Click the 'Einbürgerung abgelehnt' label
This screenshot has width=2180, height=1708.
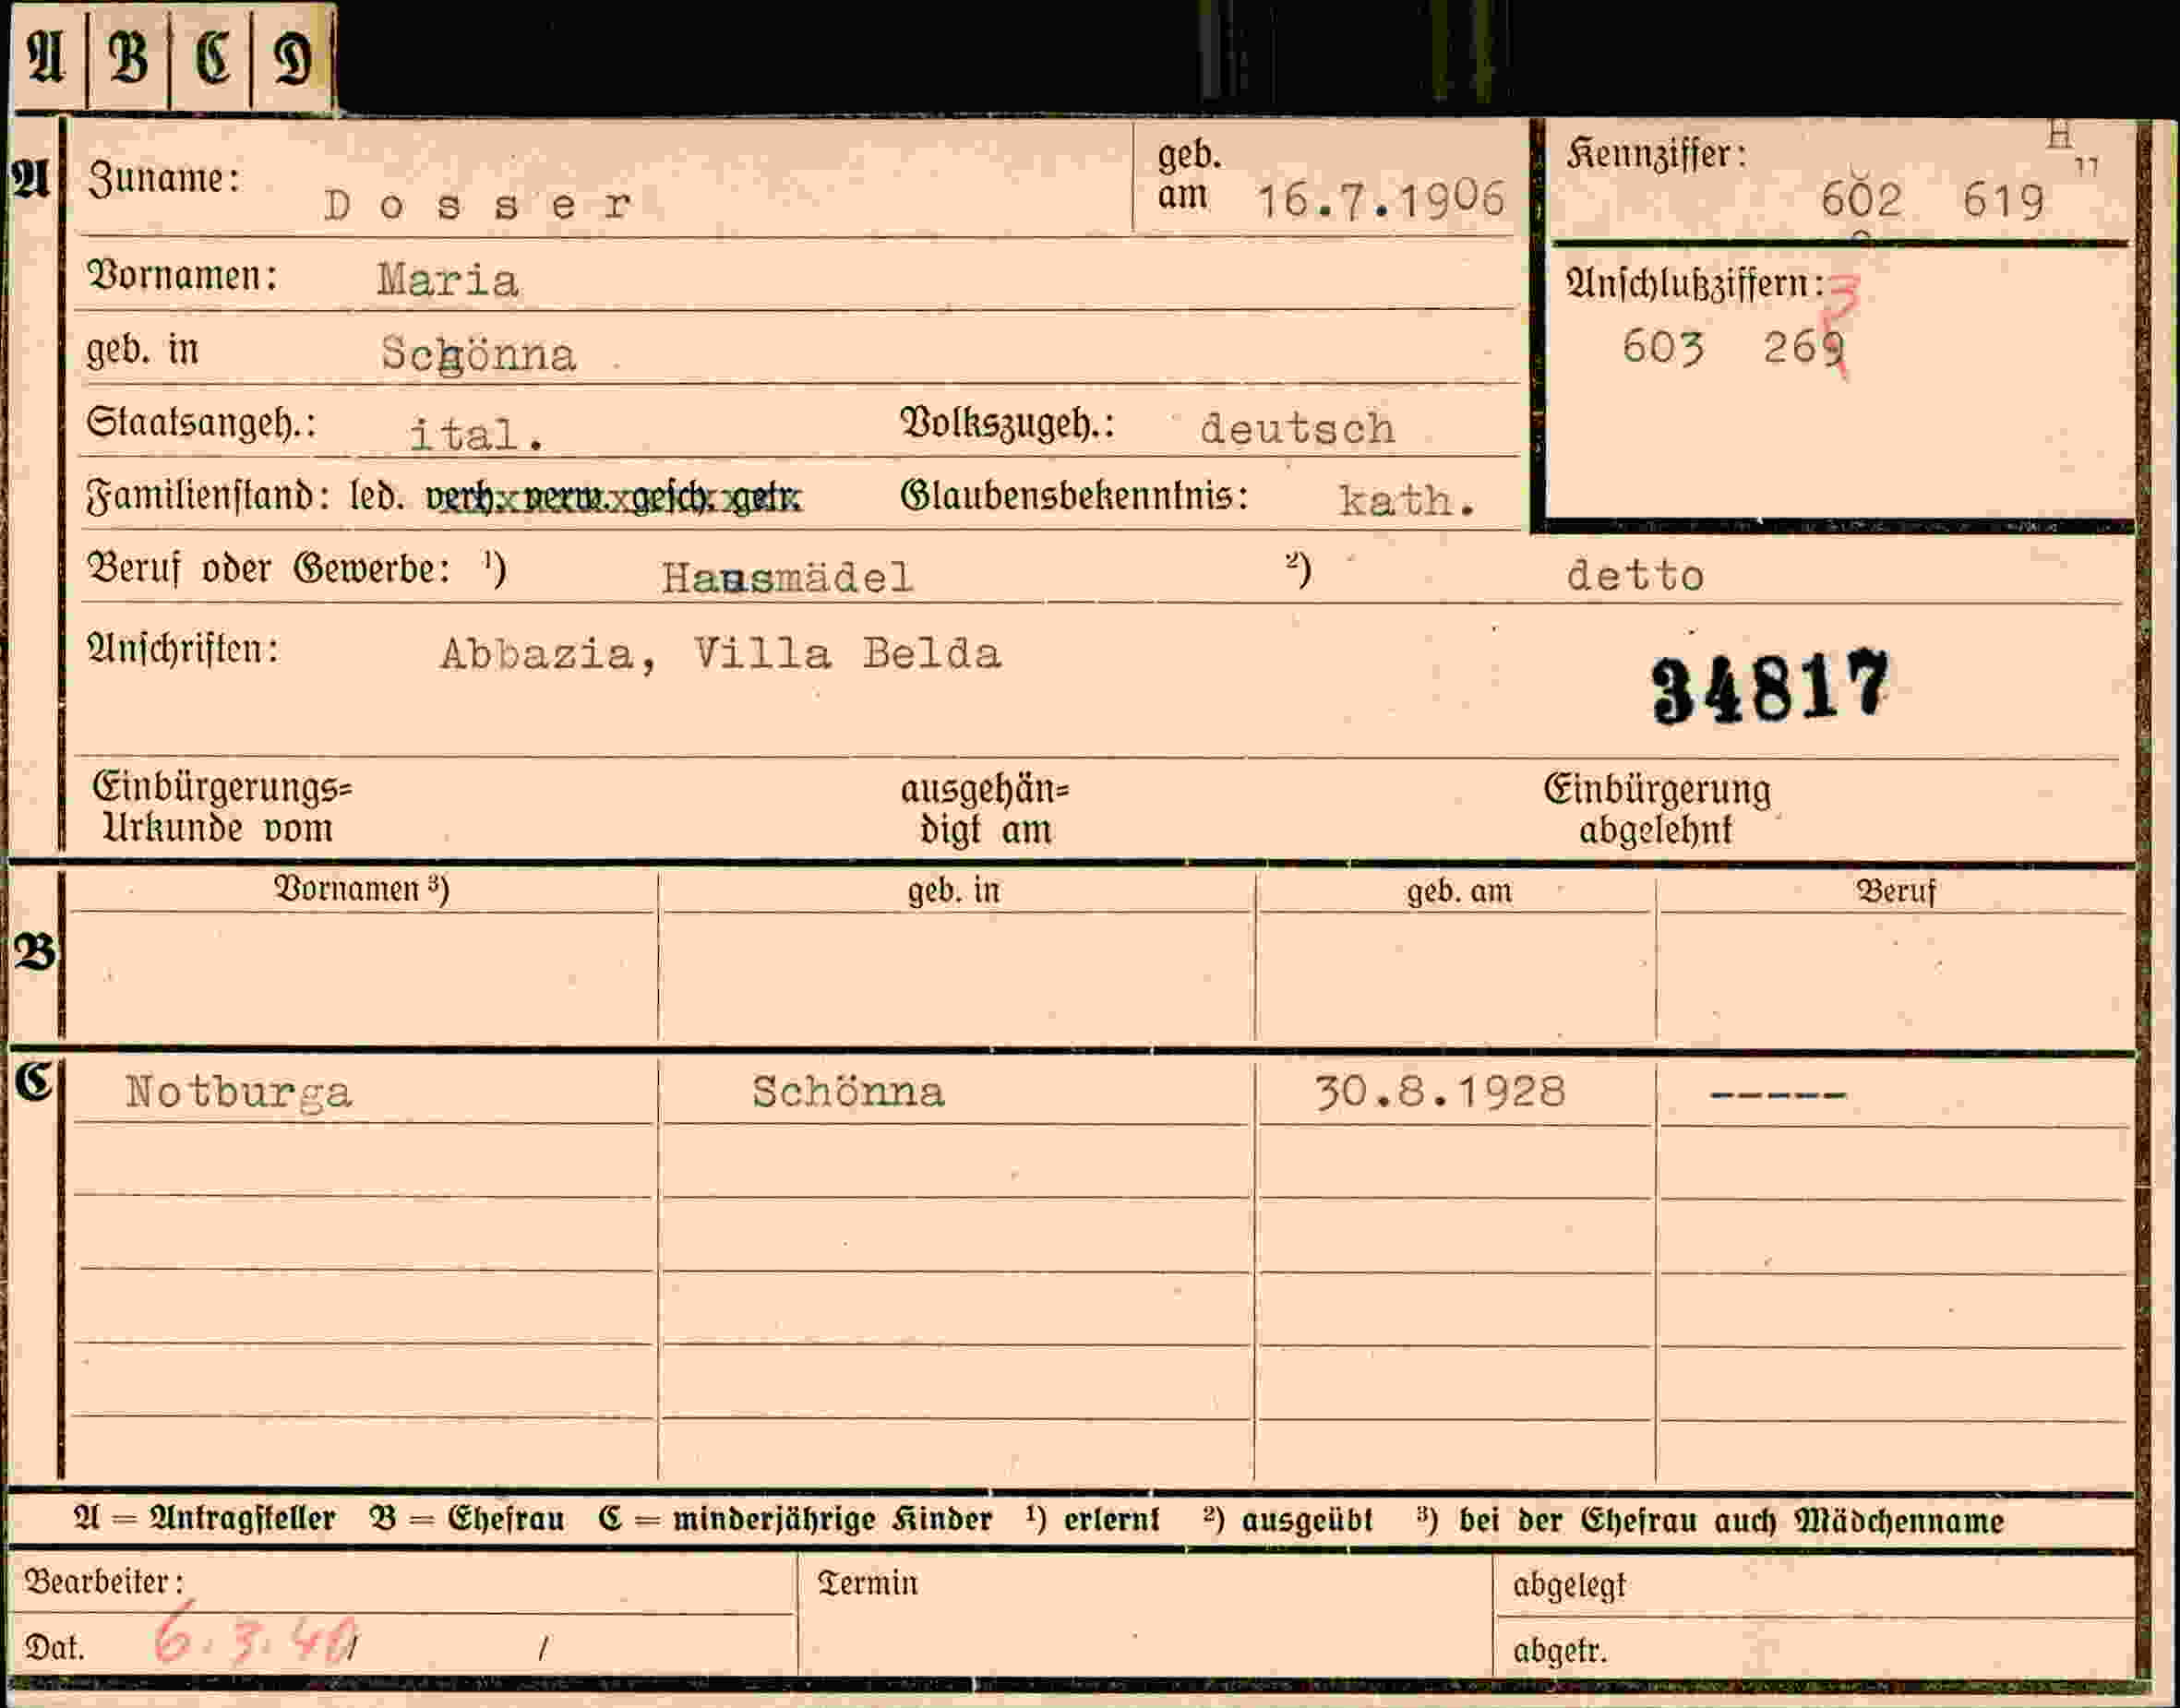(1656, 810)
